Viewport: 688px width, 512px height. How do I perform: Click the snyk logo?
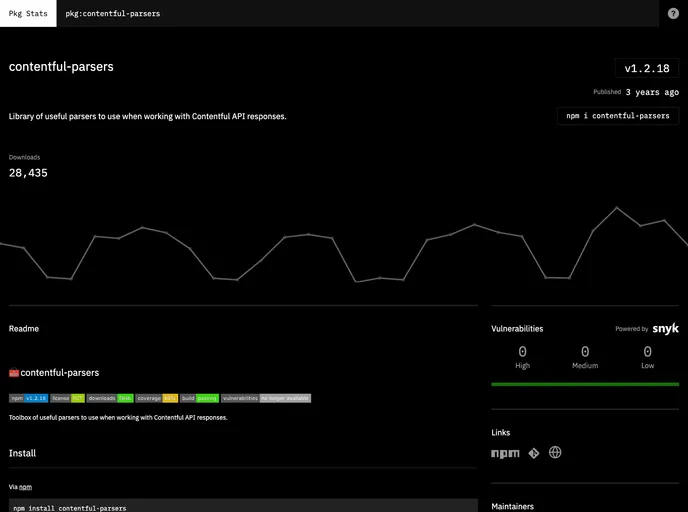[666, 329]
